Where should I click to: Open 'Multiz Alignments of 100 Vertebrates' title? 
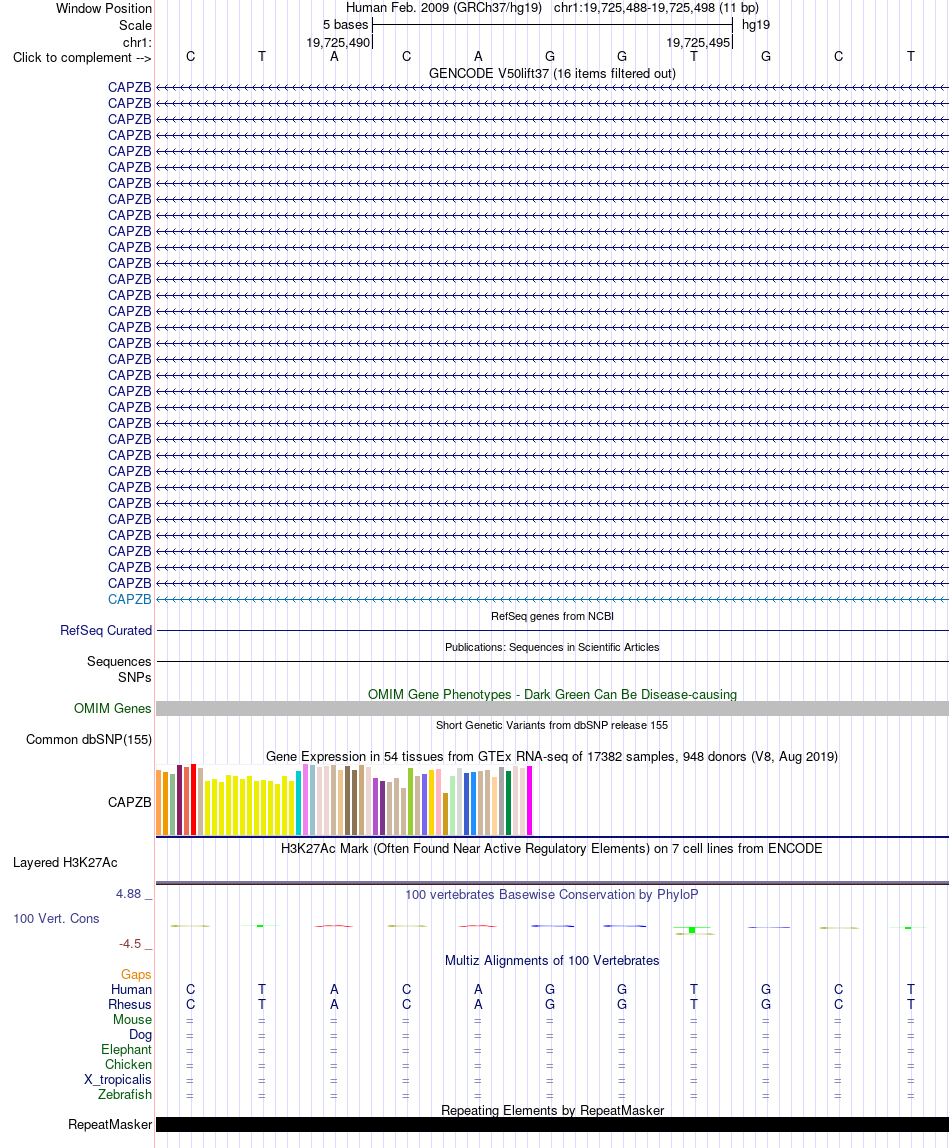click(x=552, y=961)
